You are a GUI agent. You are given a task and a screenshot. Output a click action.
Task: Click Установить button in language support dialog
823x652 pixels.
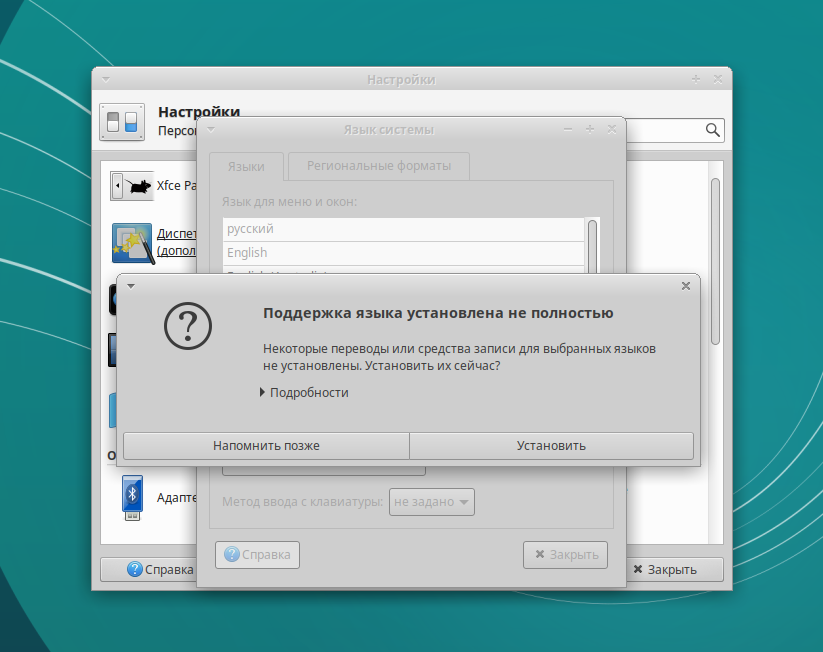[x=551, y=446]
